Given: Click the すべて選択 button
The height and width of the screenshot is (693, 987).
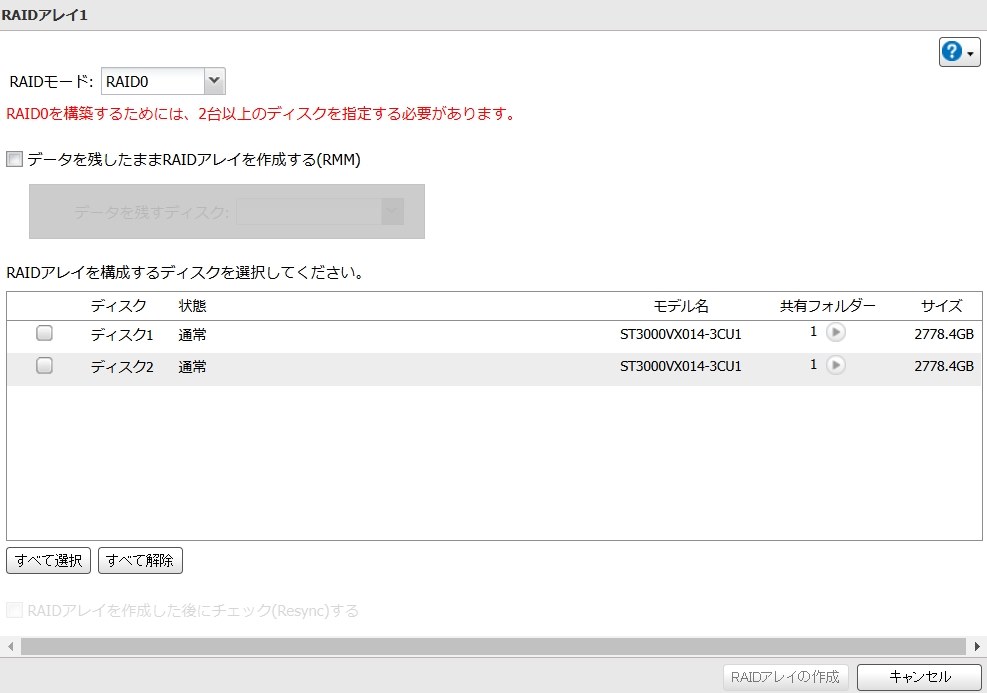Looking at the screenshot, I should 48,560.
